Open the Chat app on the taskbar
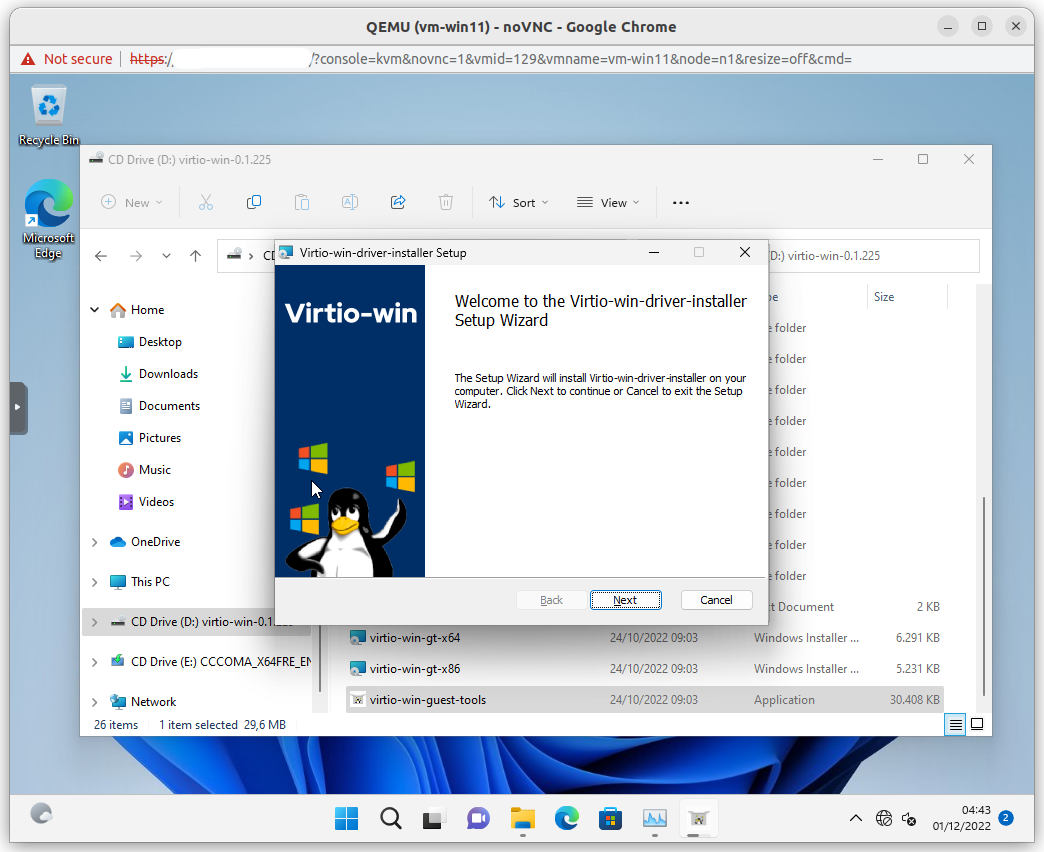1044x852 pixels. 478,818
